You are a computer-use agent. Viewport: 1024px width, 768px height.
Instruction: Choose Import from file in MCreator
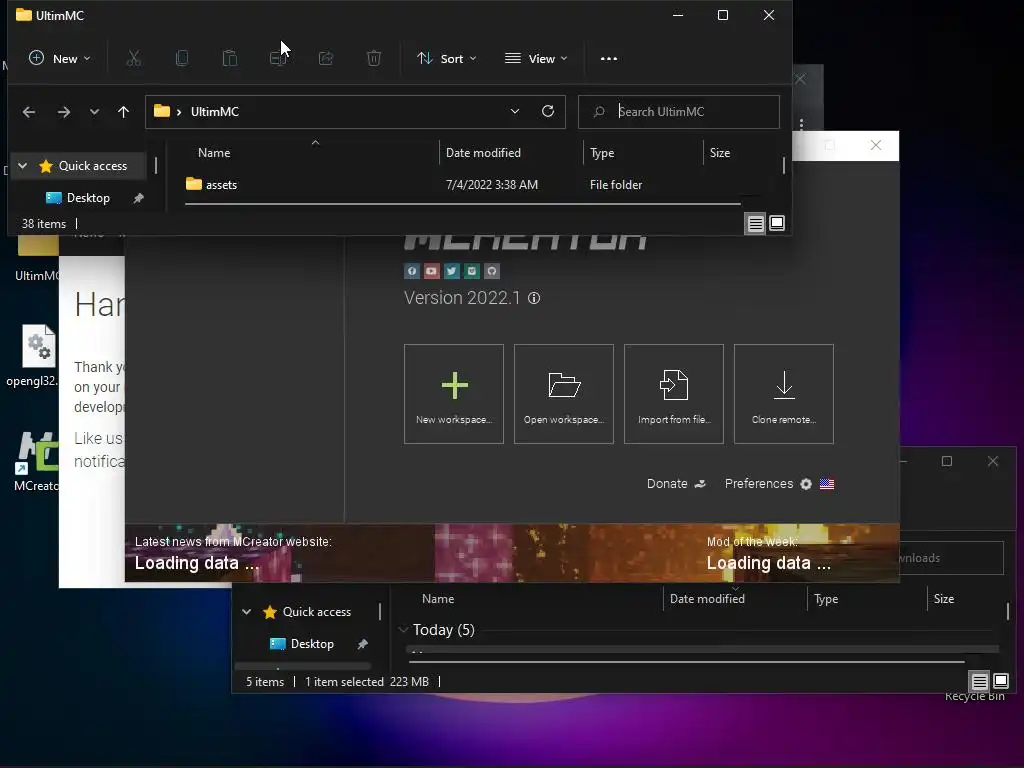673,394
